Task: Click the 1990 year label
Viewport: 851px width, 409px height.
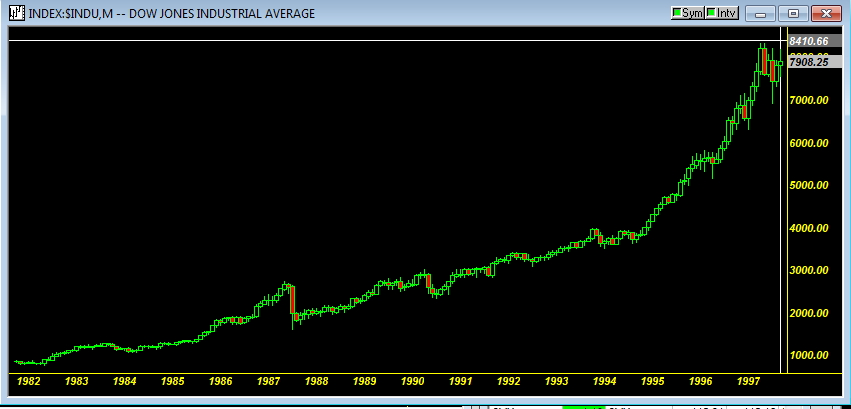Action: (x=412, y=381)
